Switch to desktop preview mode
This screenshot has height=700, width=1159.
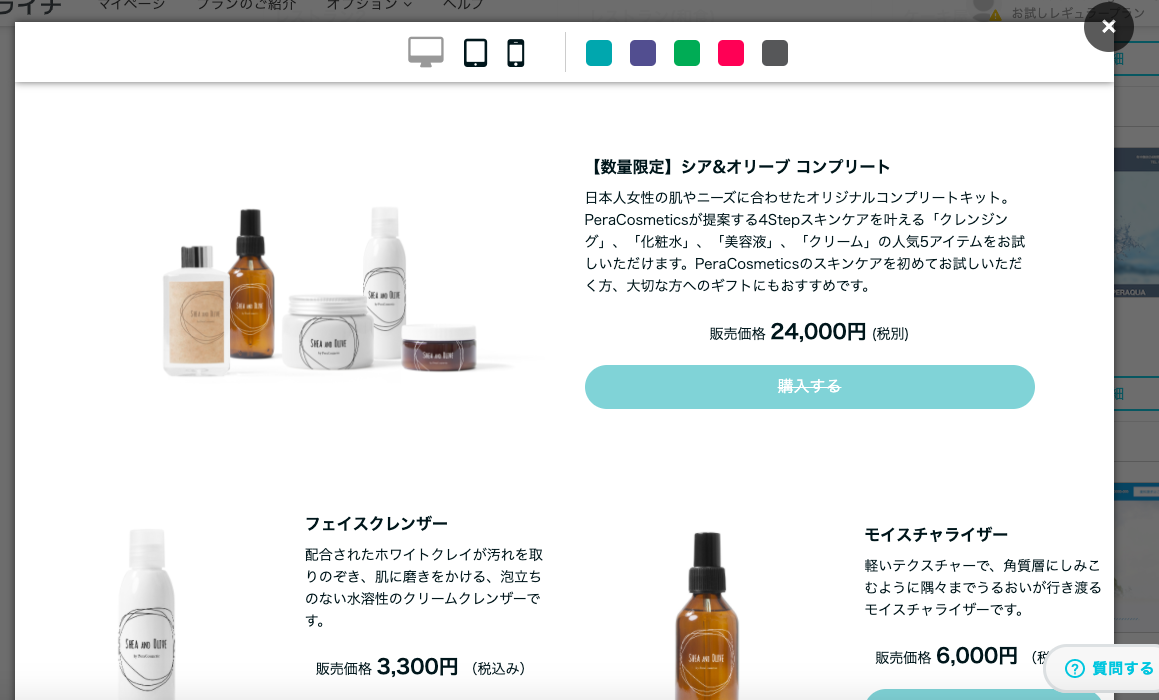[x=426, y=52]
